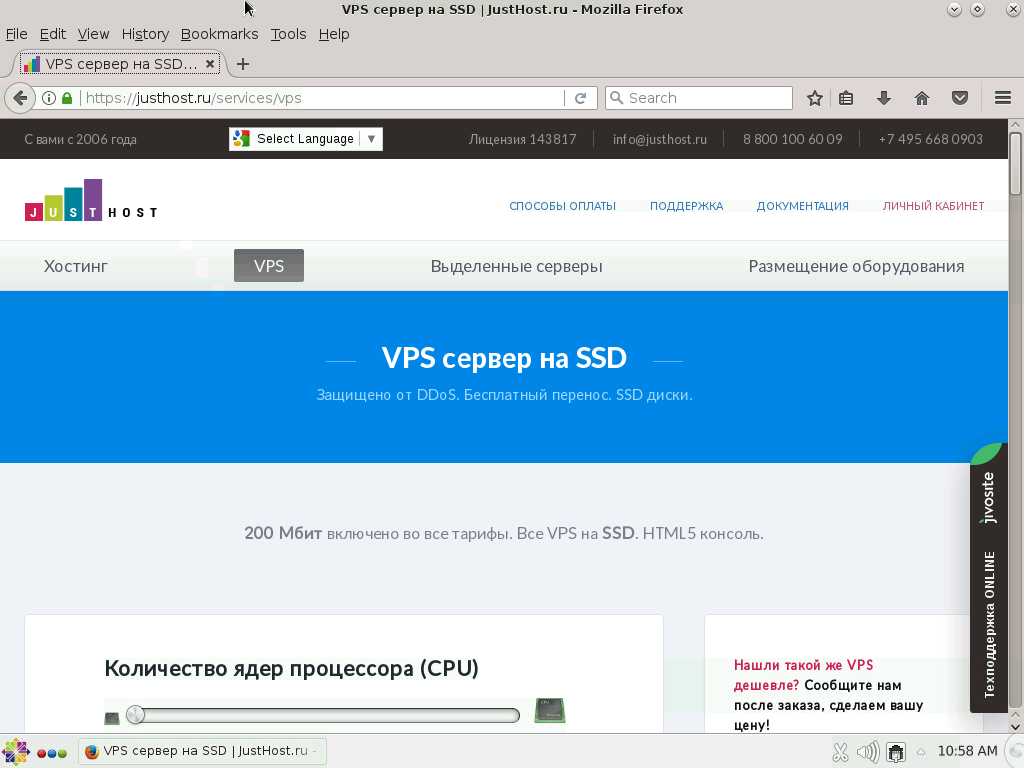The image size is (1024, 768).
Task: Click phone number +7 495 668 0903
Action: (931, 139)
